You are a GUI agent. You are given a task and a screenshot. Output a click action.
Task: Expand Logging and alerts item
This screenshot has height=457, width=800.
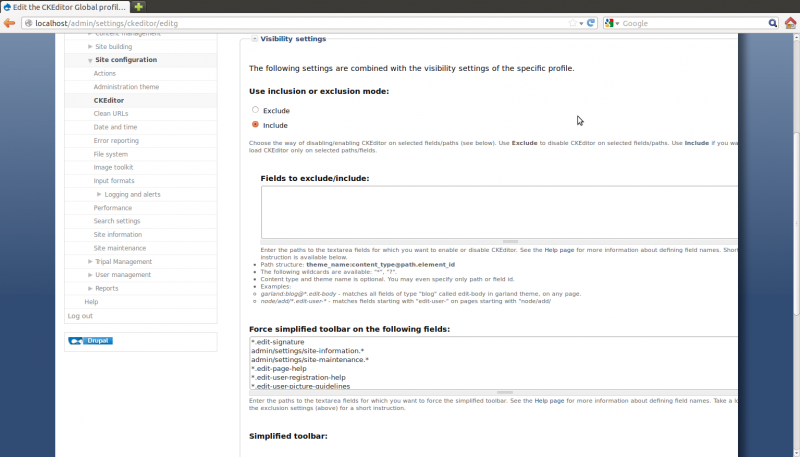tap(99, 194)
